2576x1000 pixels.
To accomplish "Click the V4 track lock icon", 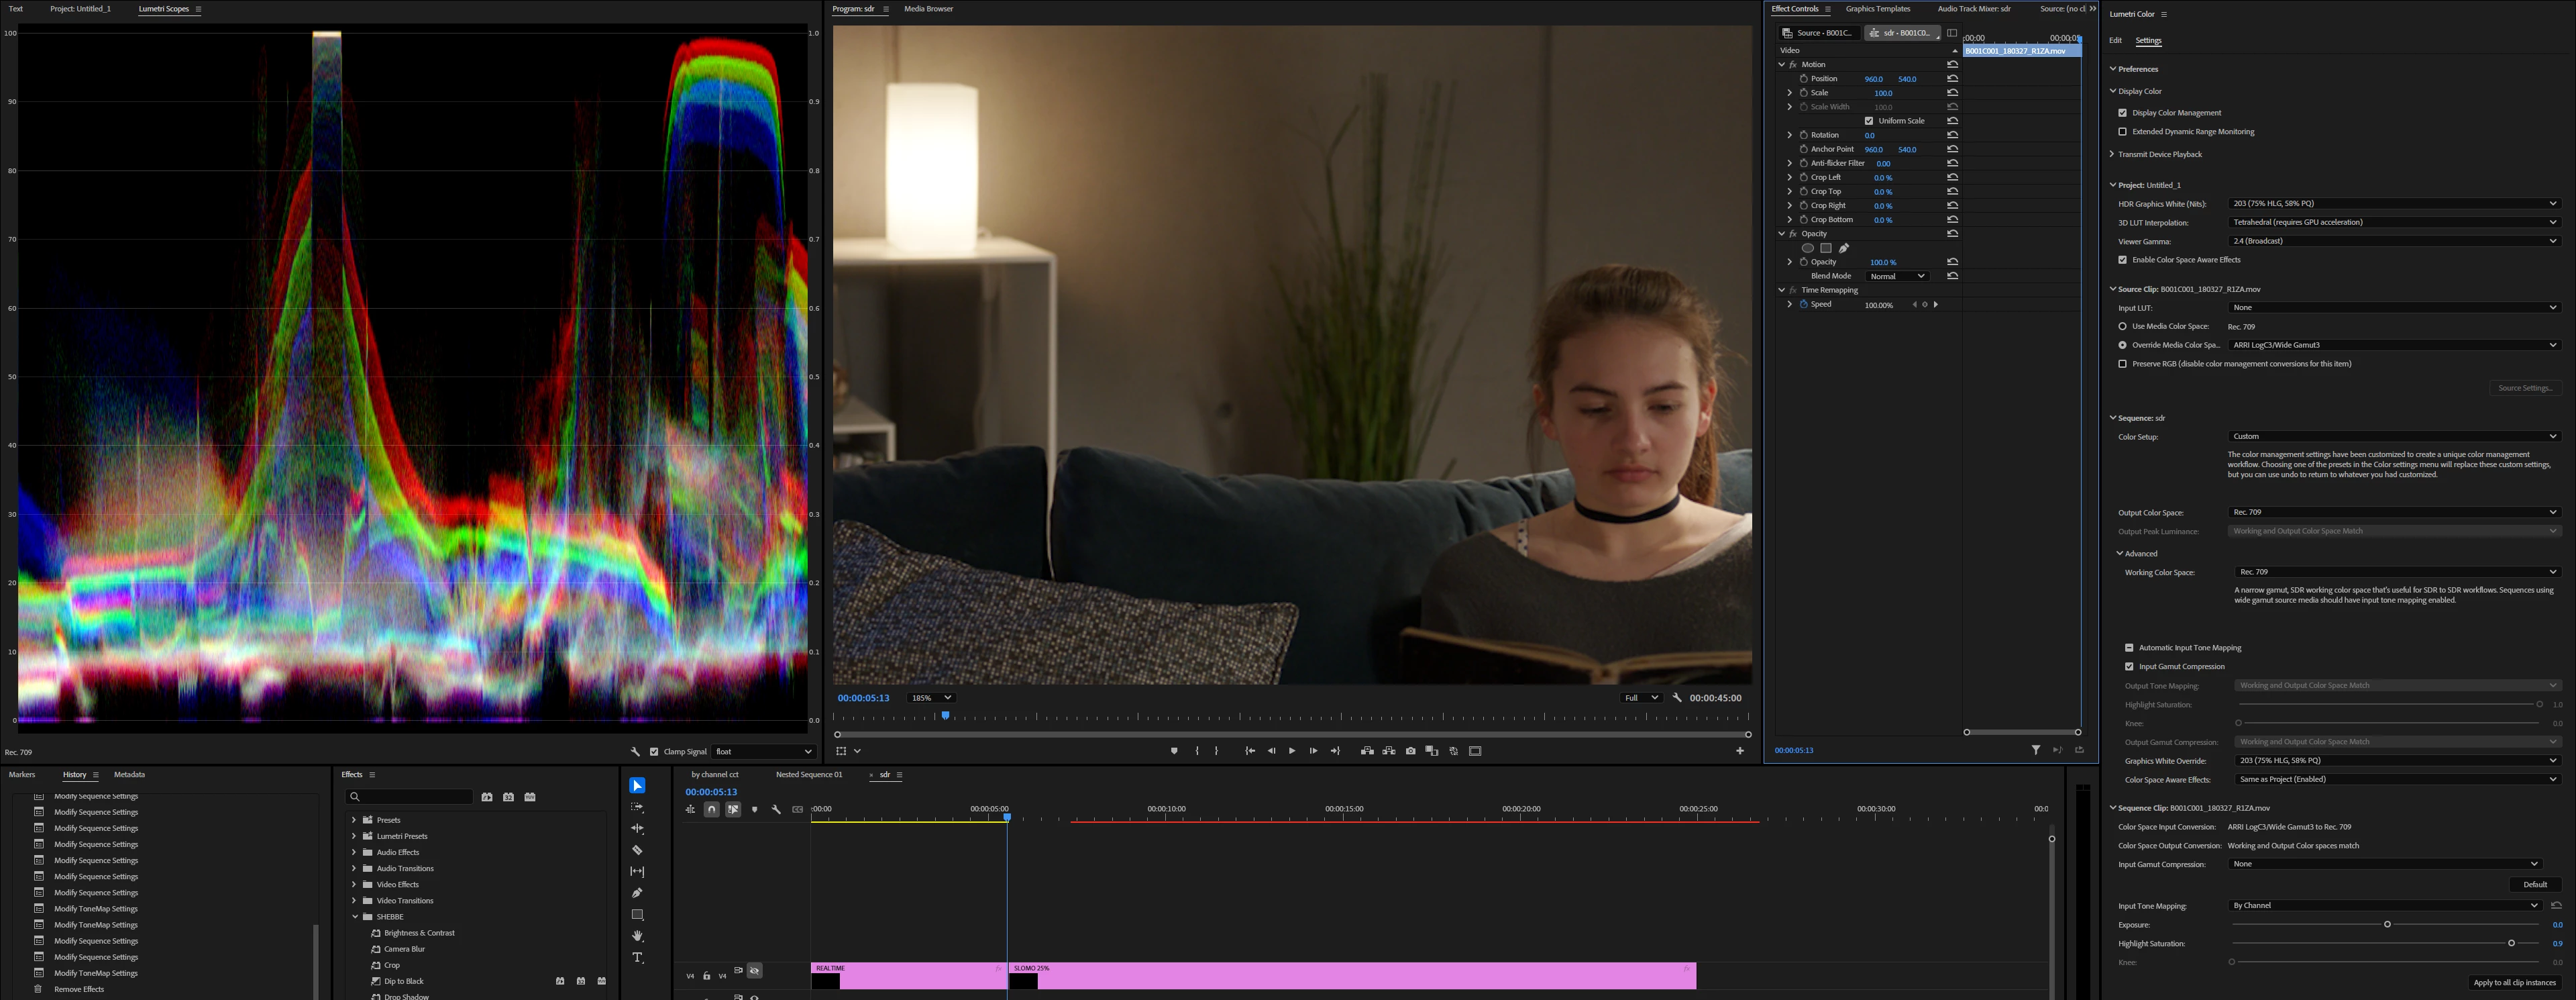I will pos(706,976).
